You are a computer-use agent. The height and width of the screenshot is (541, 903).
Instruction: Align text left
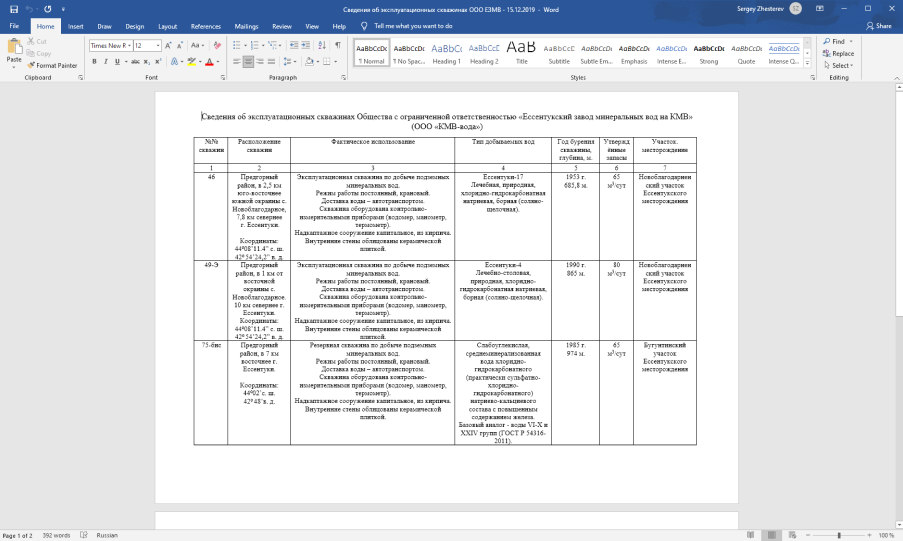click(237, 62)
